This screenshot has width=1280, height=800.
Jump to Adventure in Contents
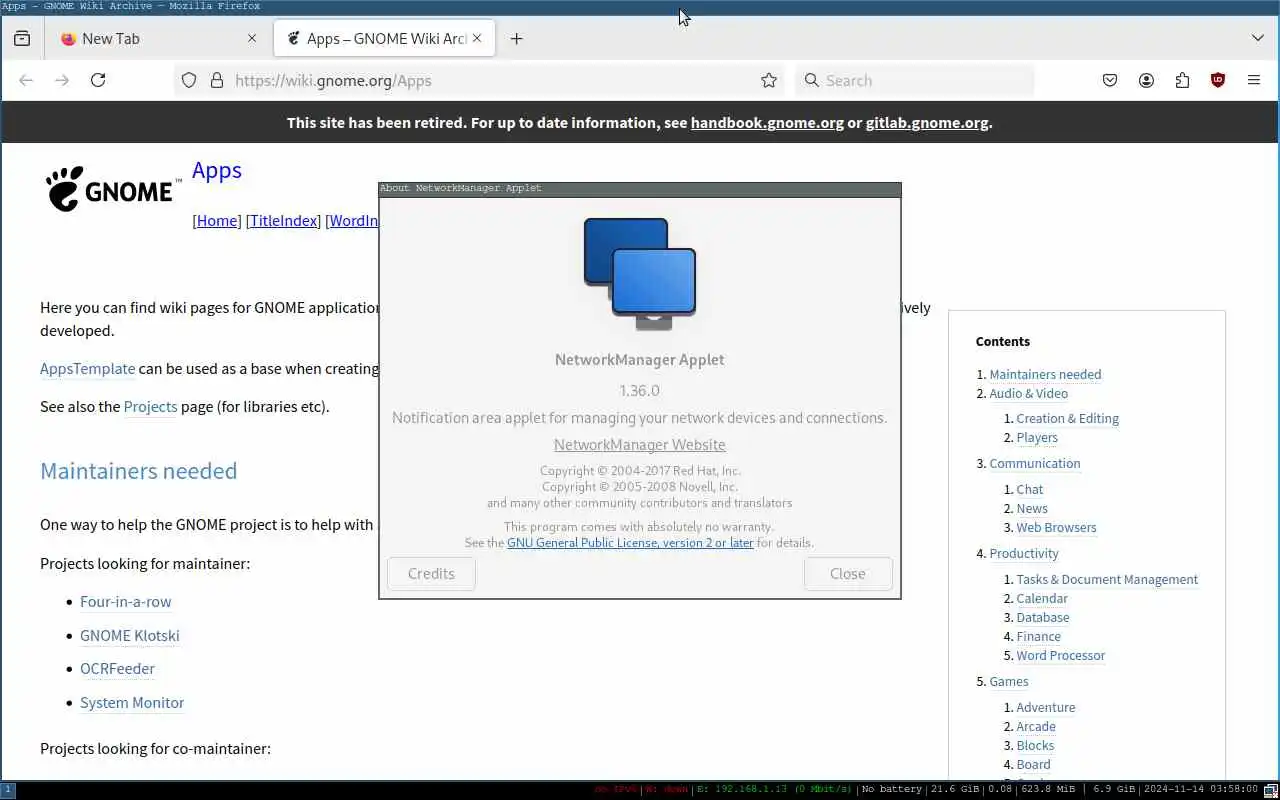click(x=1045, y=708)
